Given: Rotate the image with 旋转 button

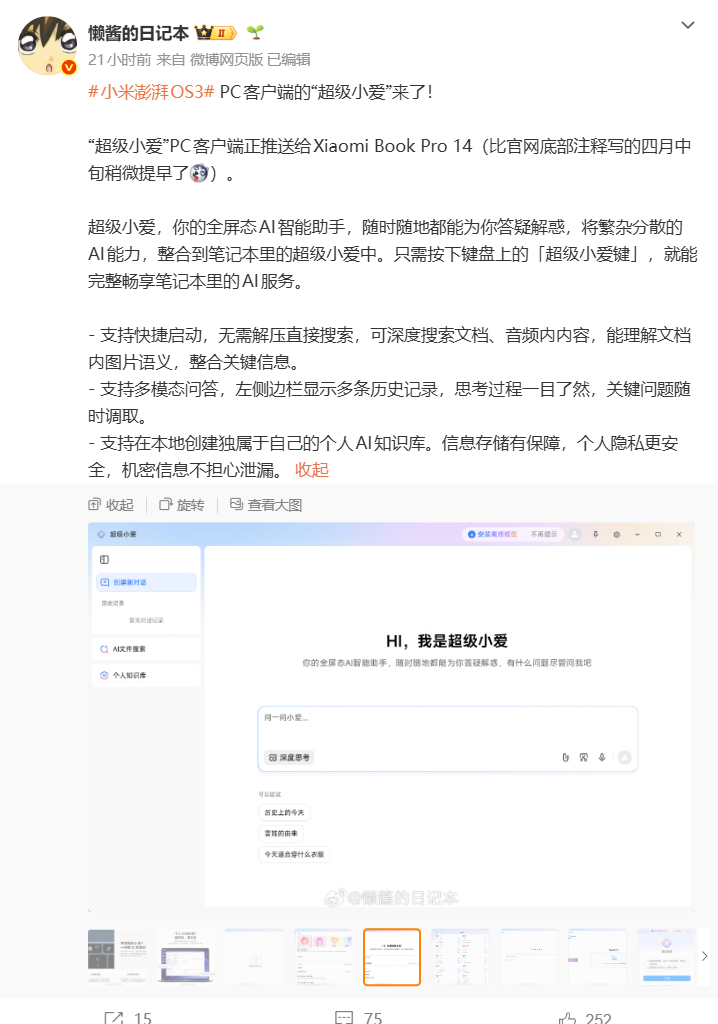Looking at the screenshot, I should 181,505.
